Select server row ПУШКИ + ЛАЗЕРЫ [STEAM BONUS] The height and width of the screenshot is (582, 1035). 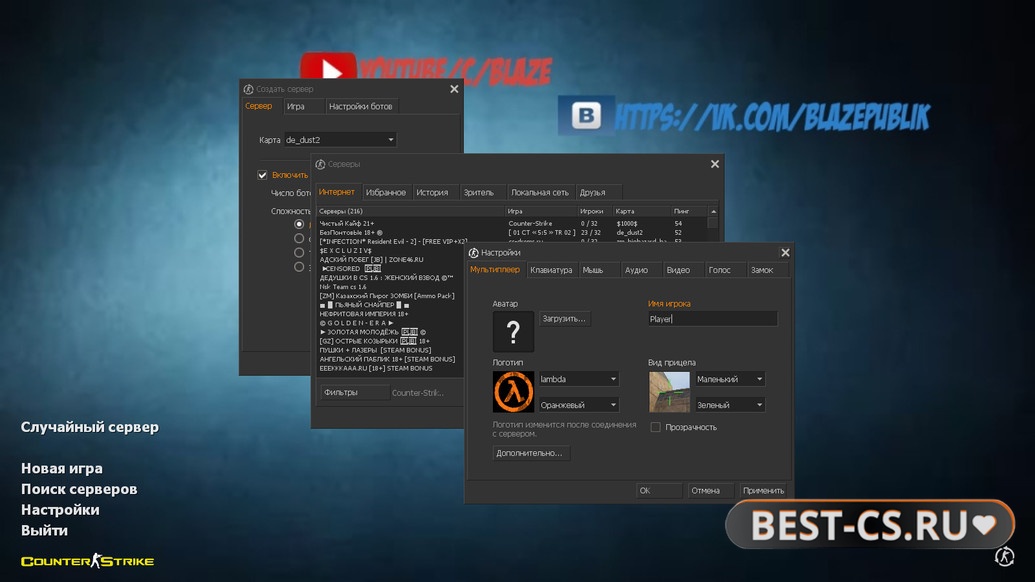[389, 350]
